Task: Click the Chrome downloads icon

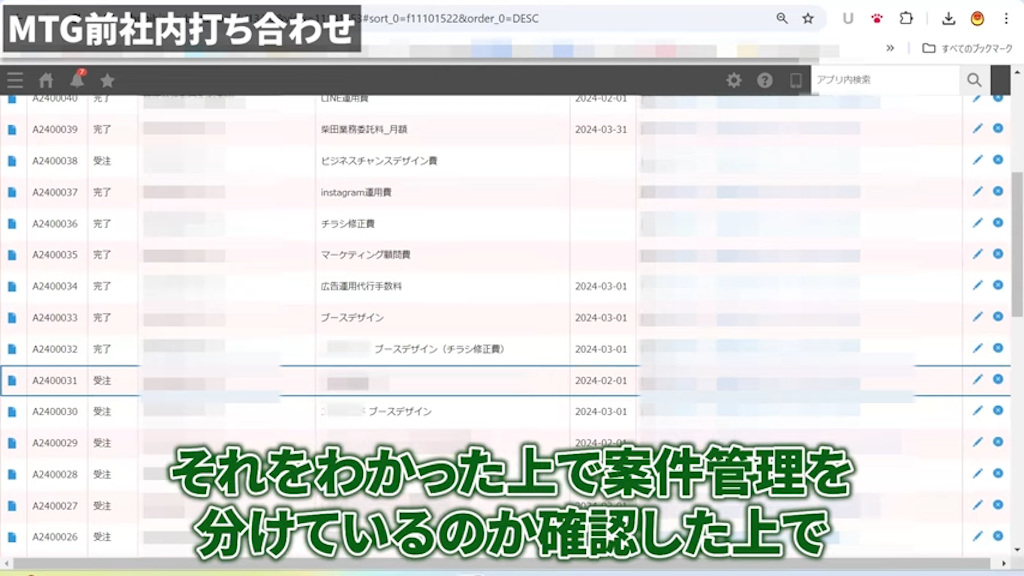Action: click(948, 18)
